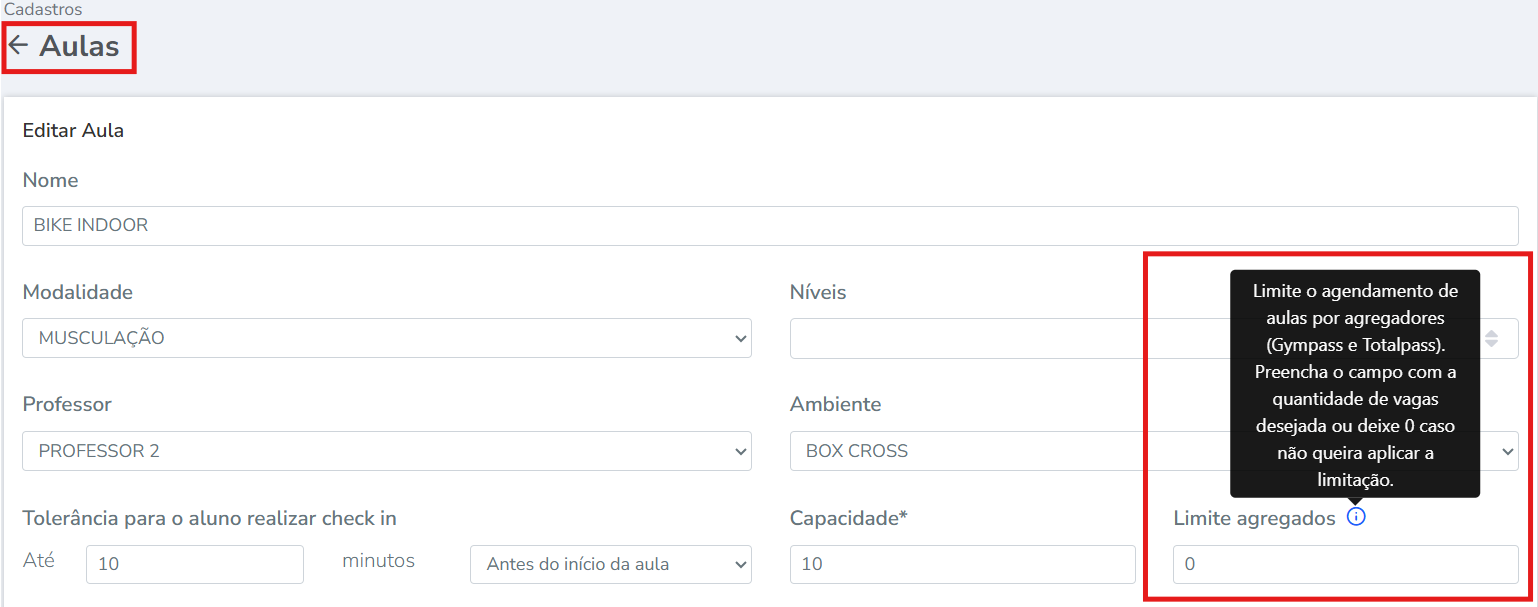Select the Limite agregados input with 0
Image resolution: width=1538 pixels, height=607 pixels.
tap(1345, 564)
